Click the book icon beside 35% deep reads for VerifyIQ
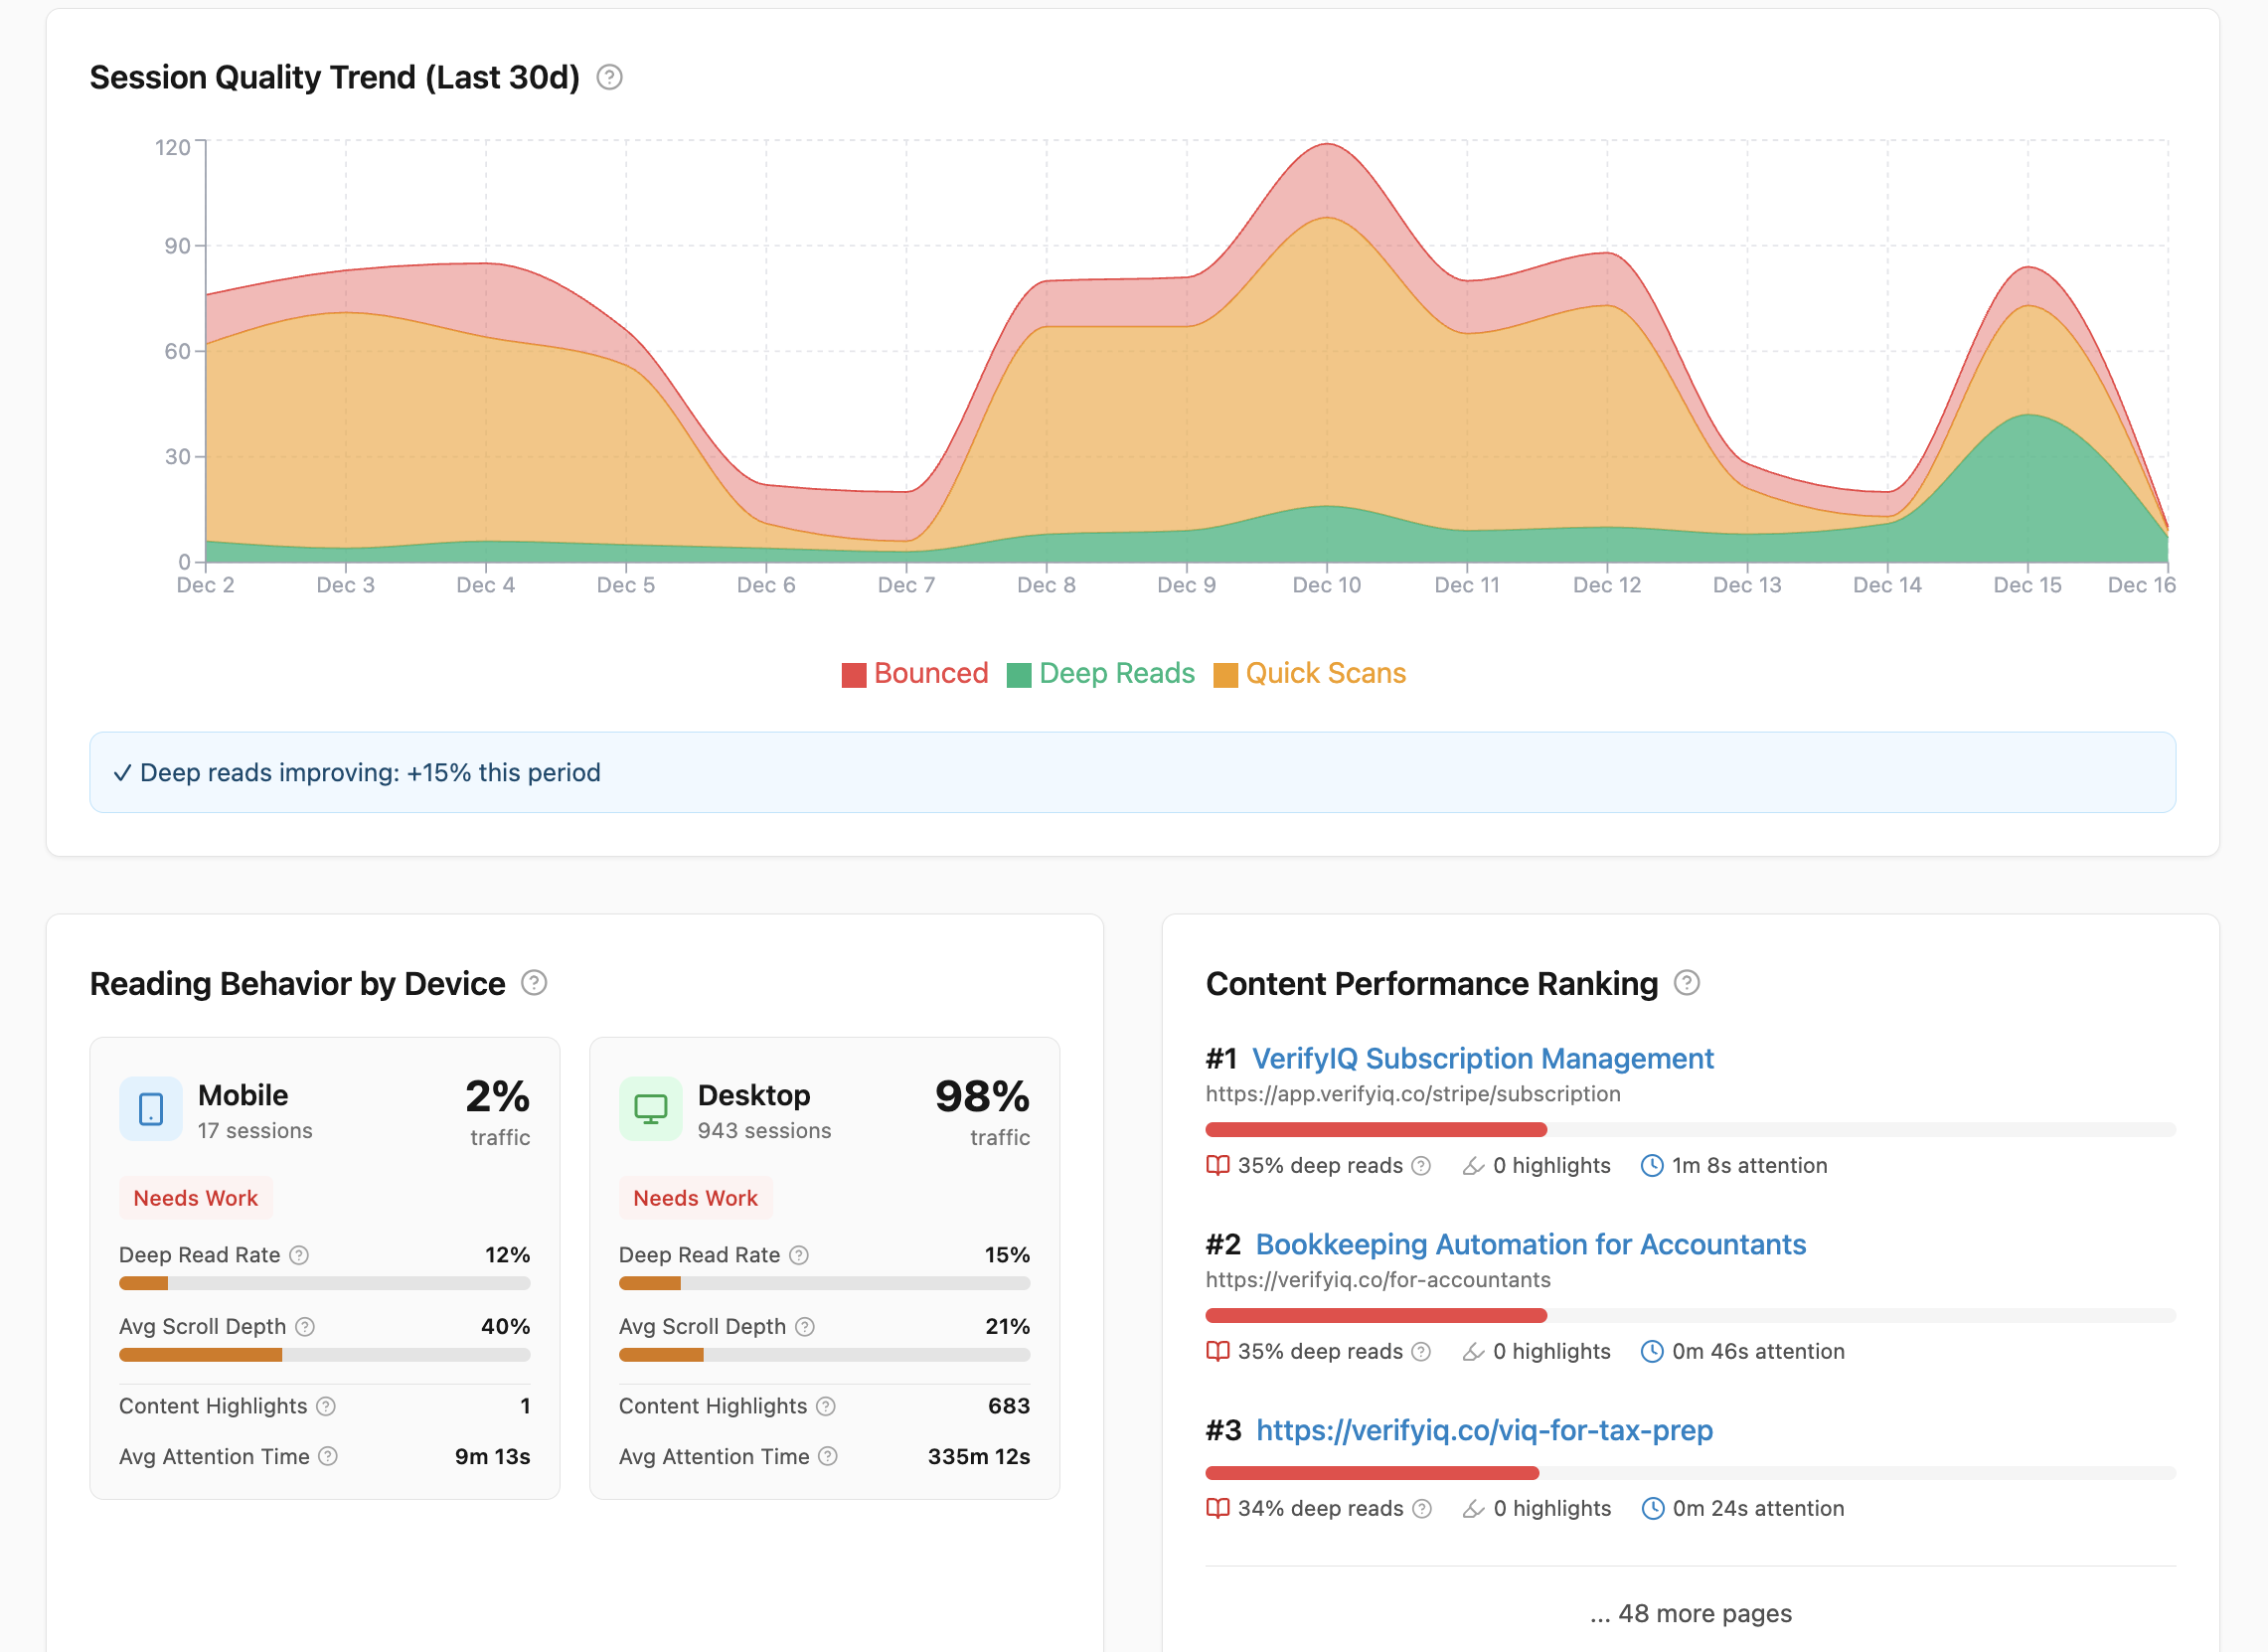Viewport: 2268px width, 1652px height. click(x=1218, y=1165)
